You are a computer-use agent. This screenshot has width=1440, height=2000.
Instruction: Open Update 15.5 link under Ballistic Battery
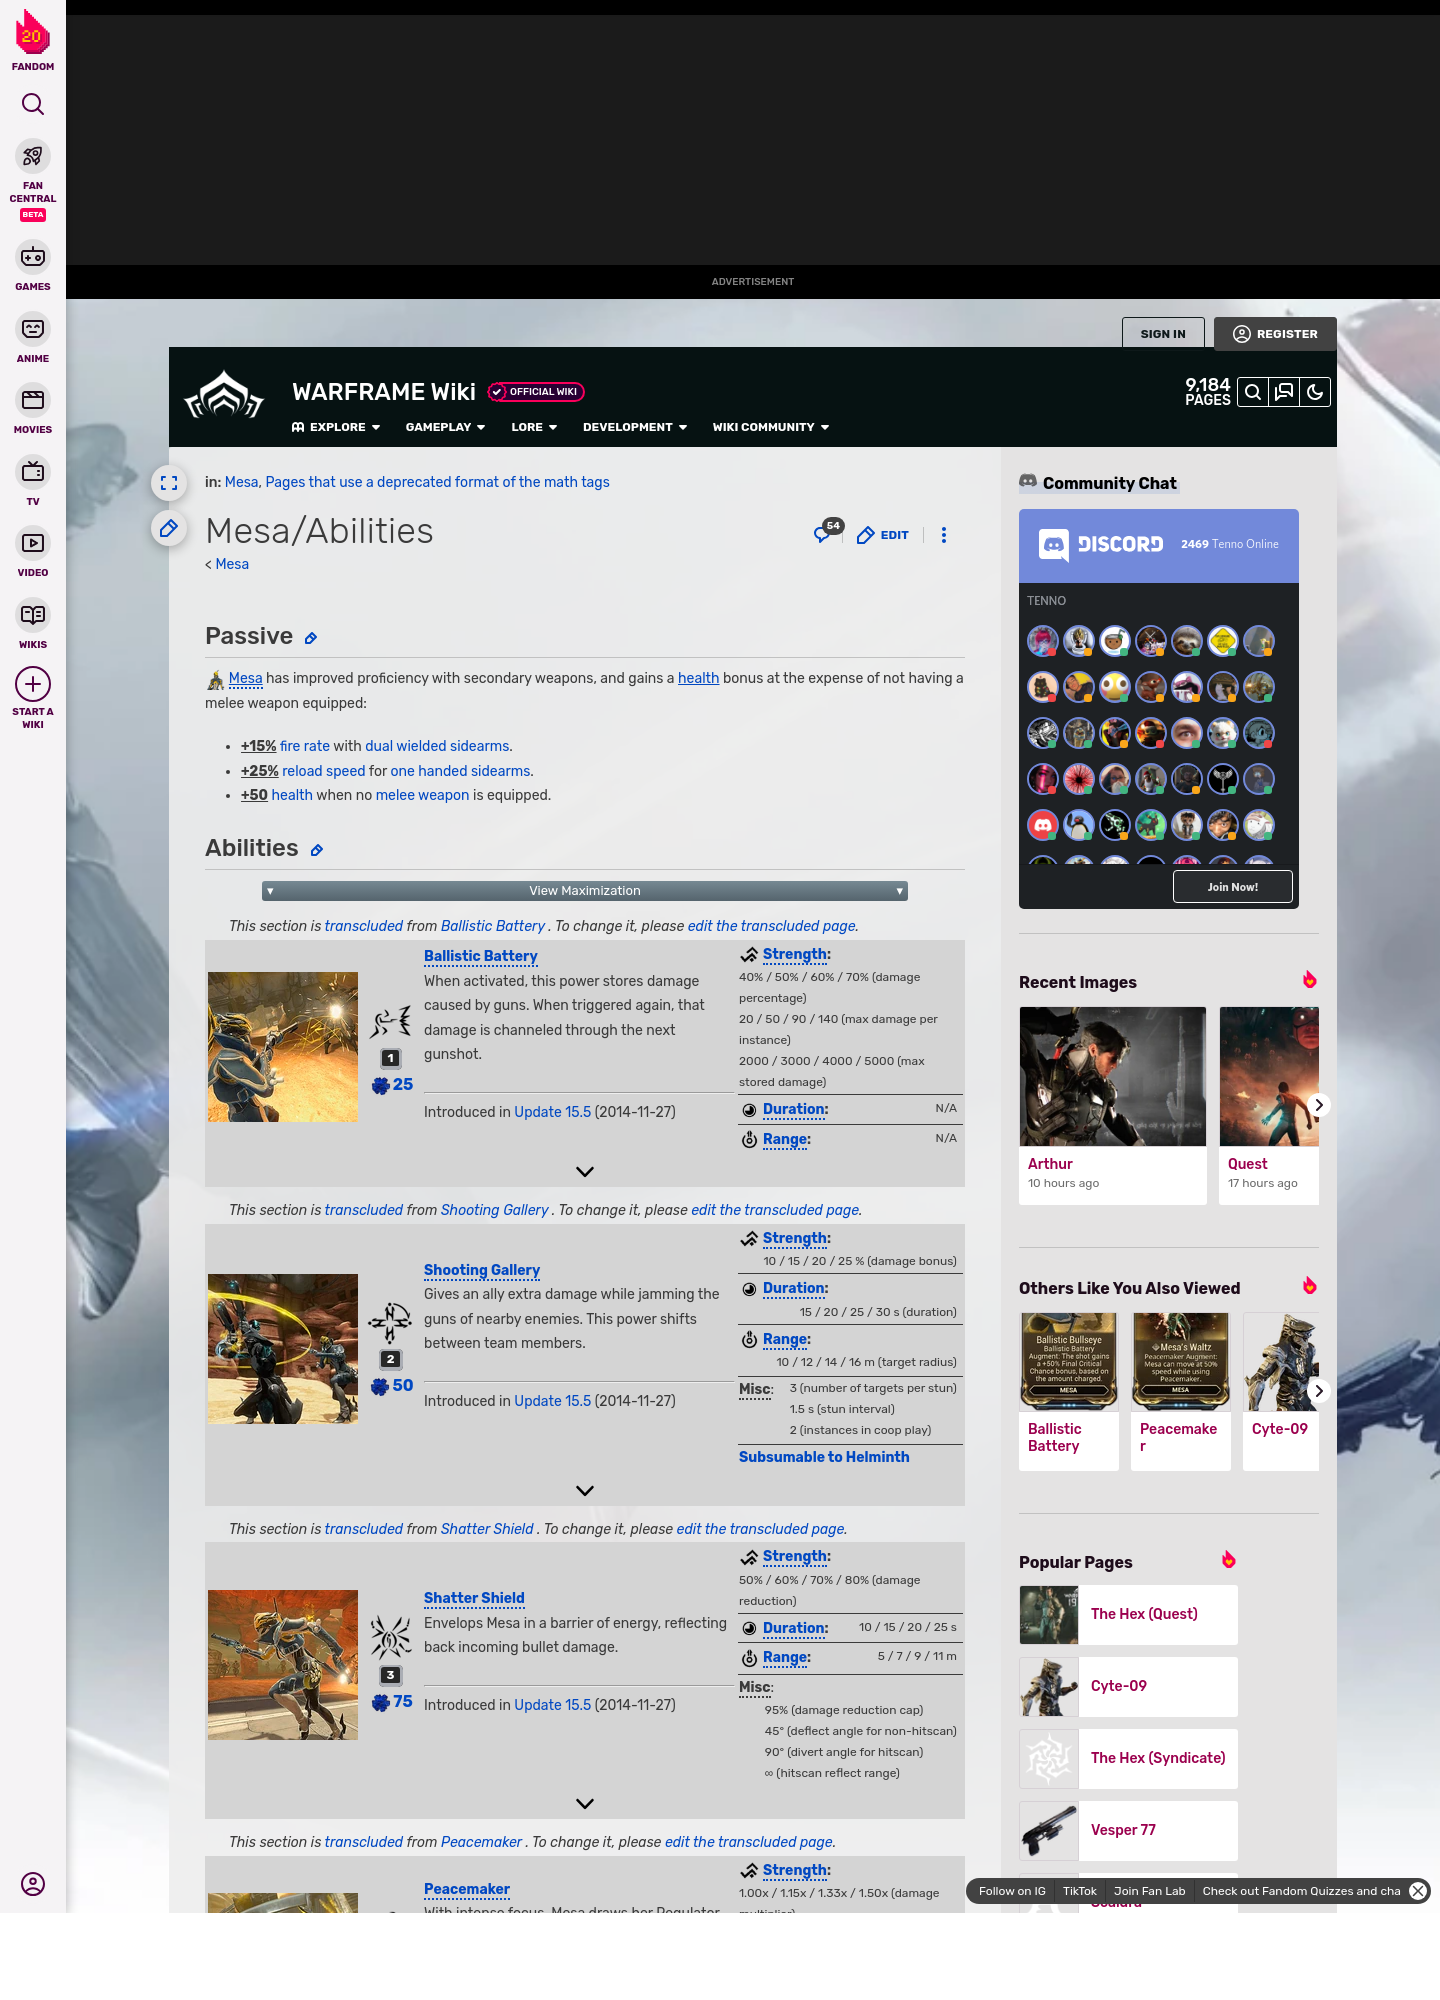552,1112
